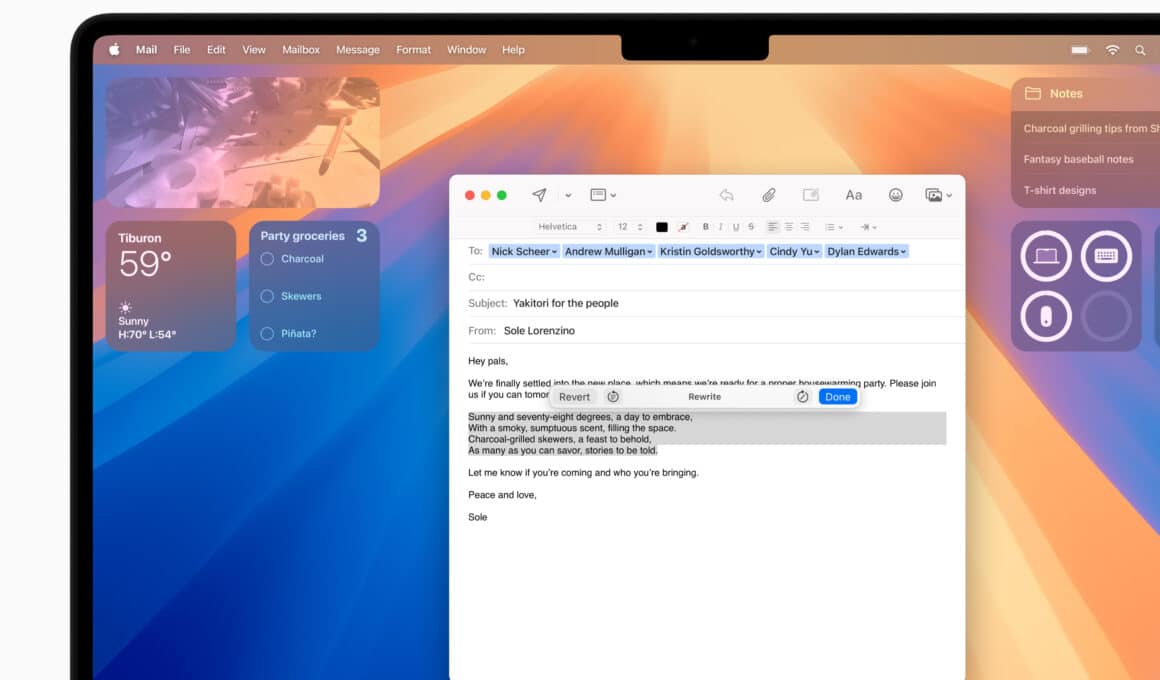Open the File menu
Screen dimensions: 1160x680
click(181, 50)
